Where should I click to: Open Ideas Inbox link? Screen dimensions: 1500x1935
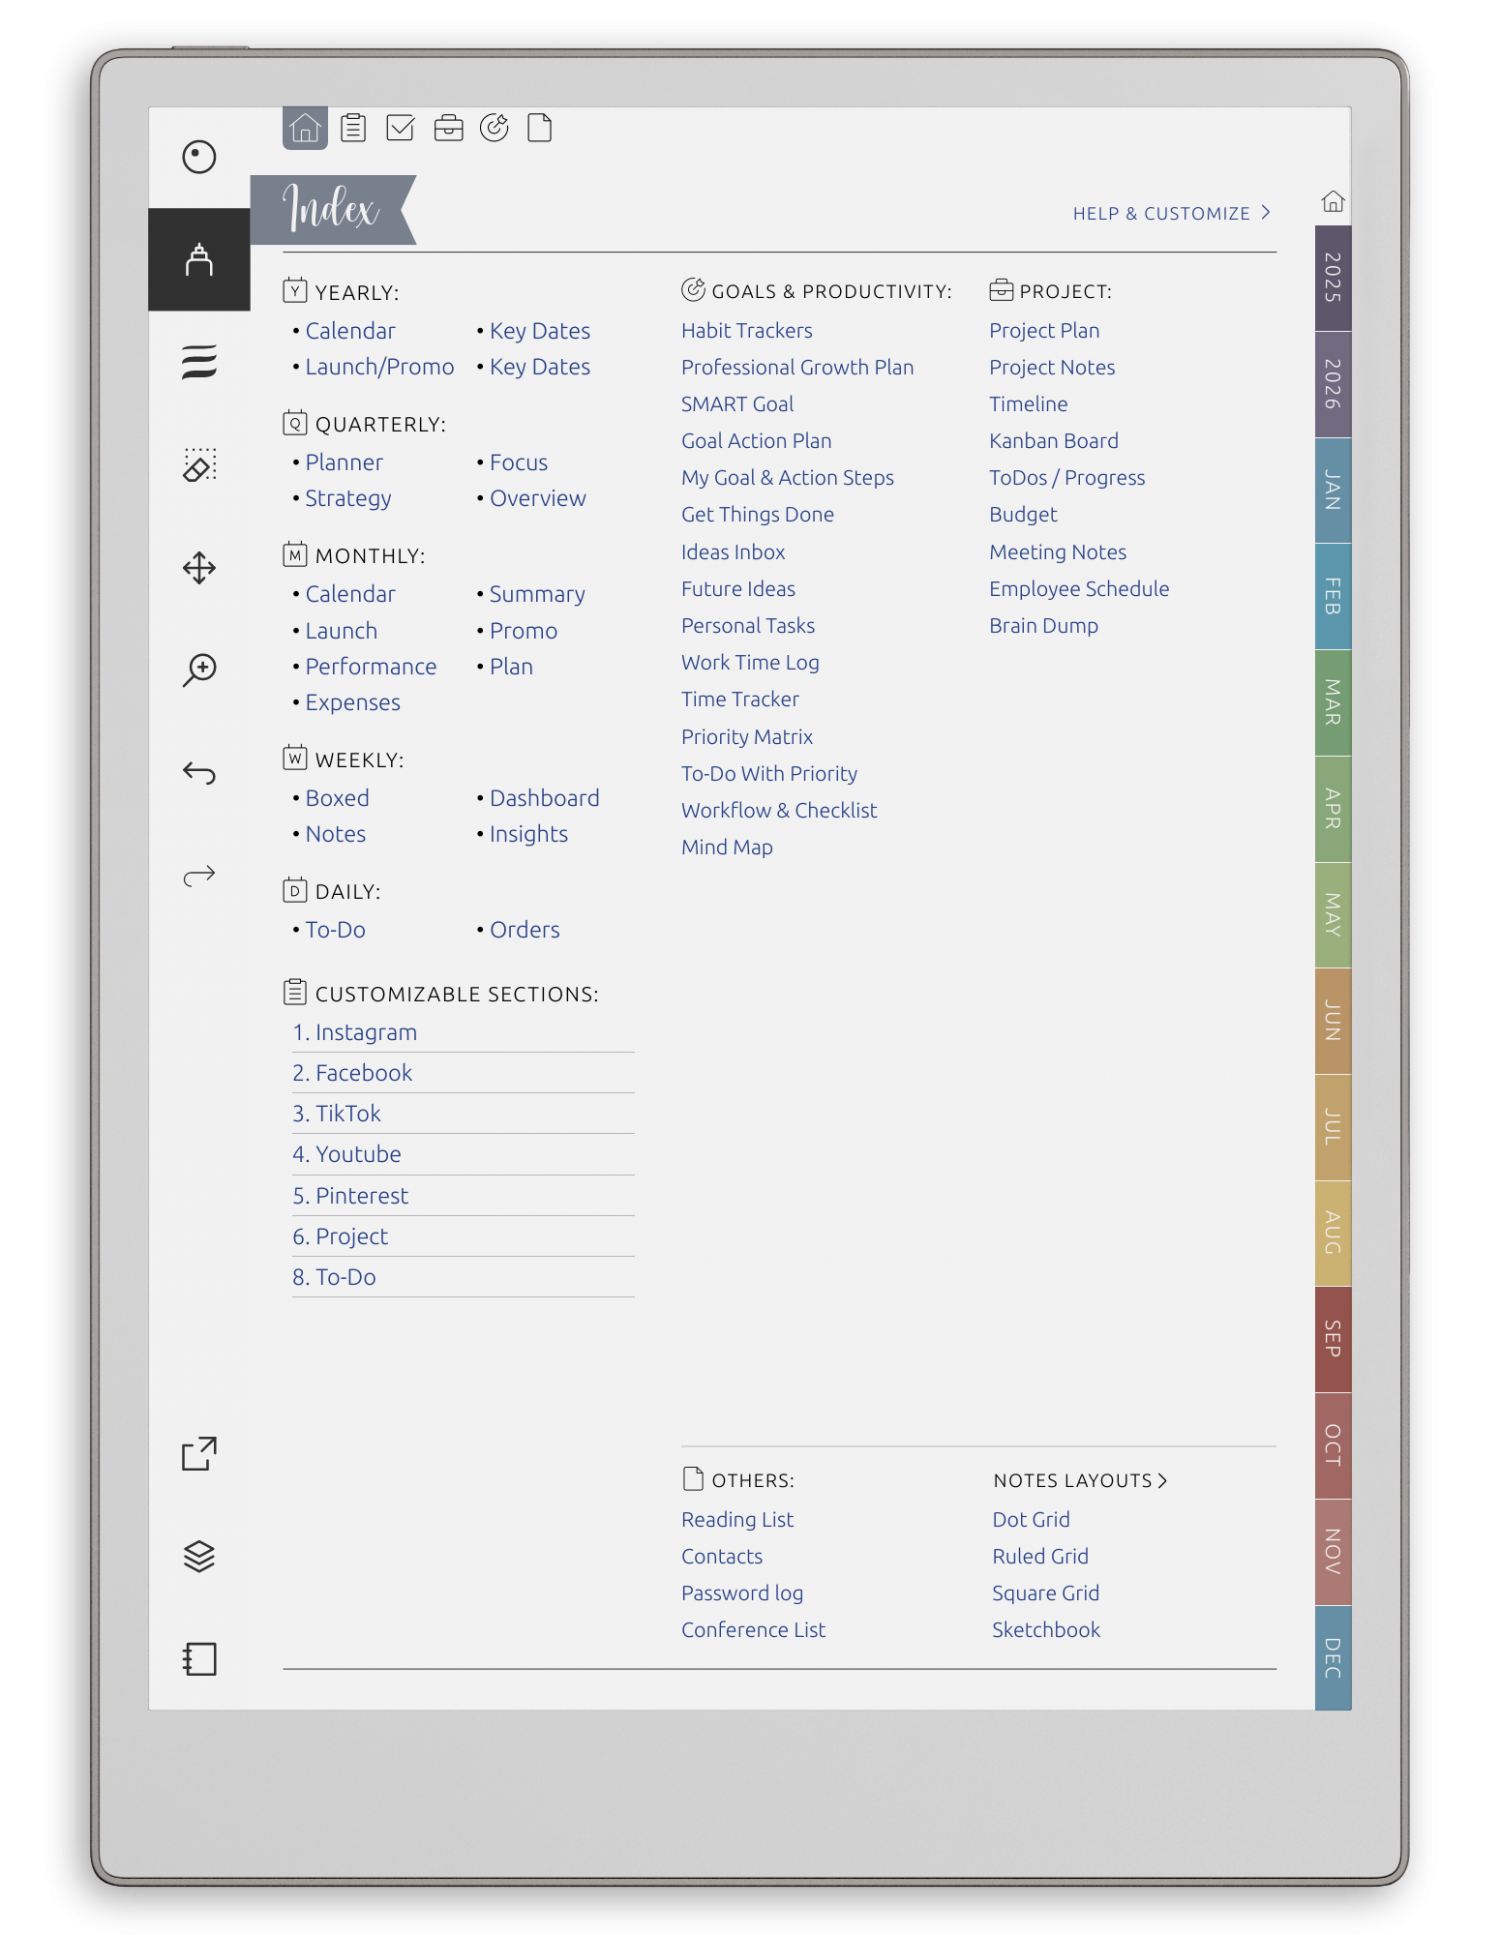tap(733, 552)
